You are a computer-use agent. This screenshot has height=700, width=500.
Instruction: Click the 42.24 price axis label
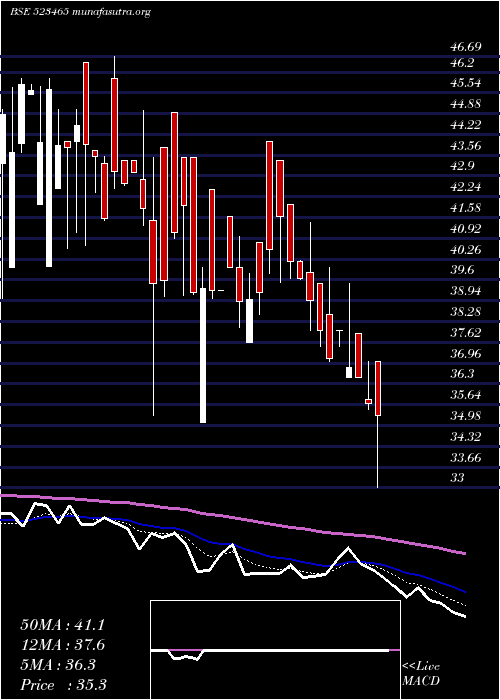tap(464, 187)
